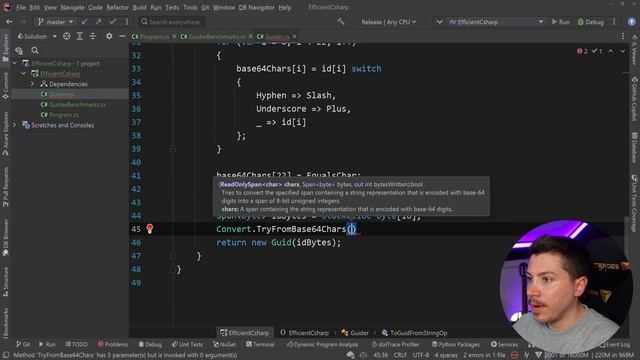Image resolution: width=640 pixels, height=360 pixels.
Task: Open editor tabs kebab menu
Action: (623, 36)
